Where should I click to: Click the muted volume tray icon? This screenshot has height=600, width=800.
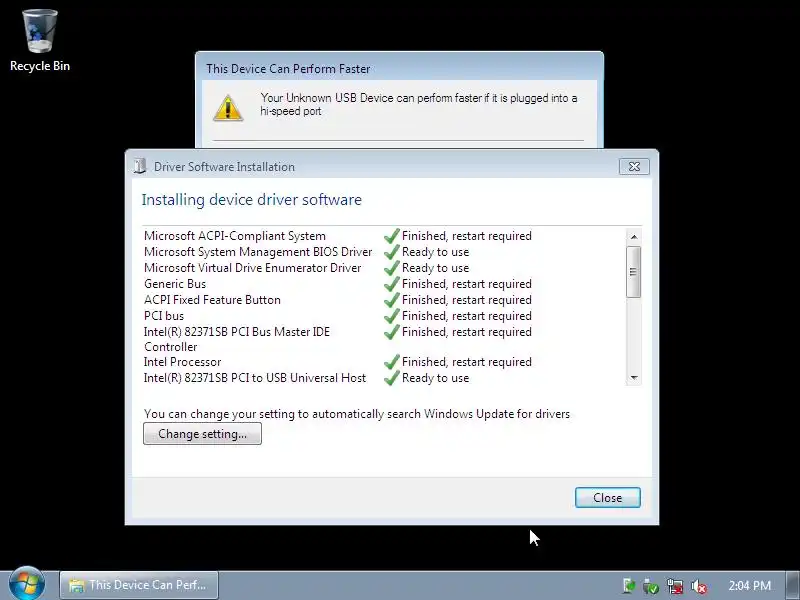pyautogui.click(x=698, y=586)
